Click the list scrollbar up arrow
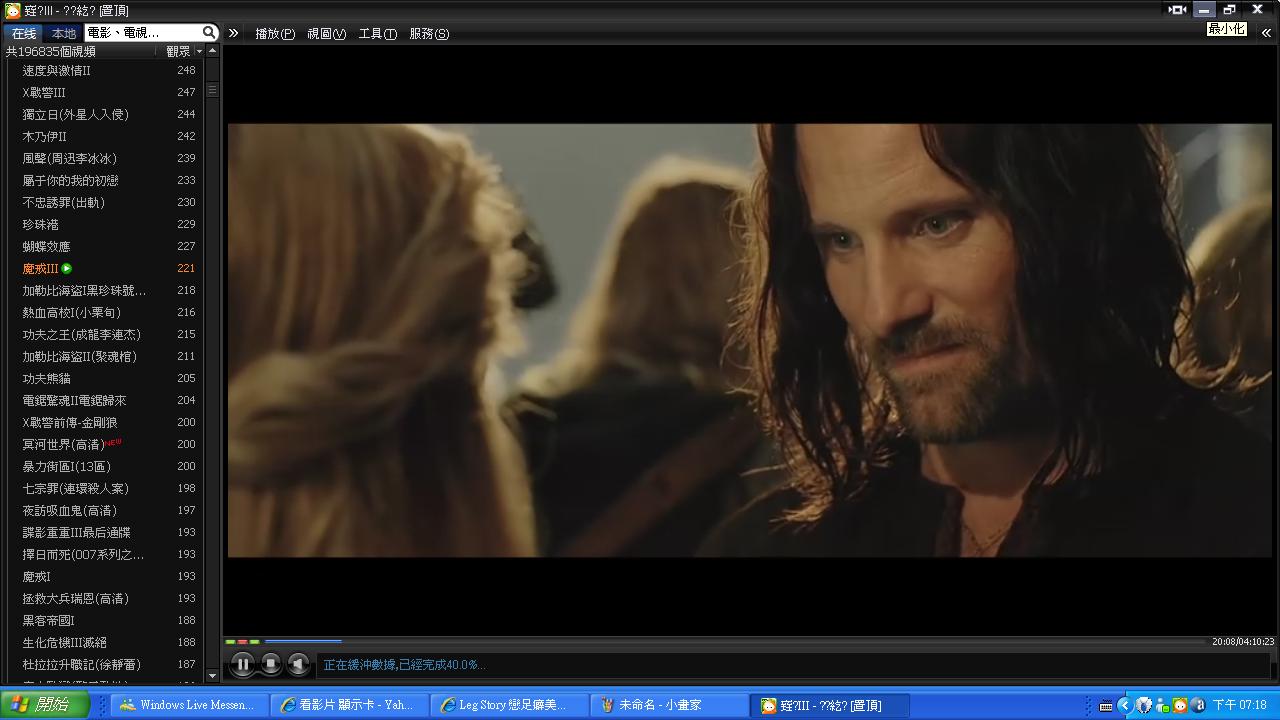The image size is (1280, 720). click(212, 50)
